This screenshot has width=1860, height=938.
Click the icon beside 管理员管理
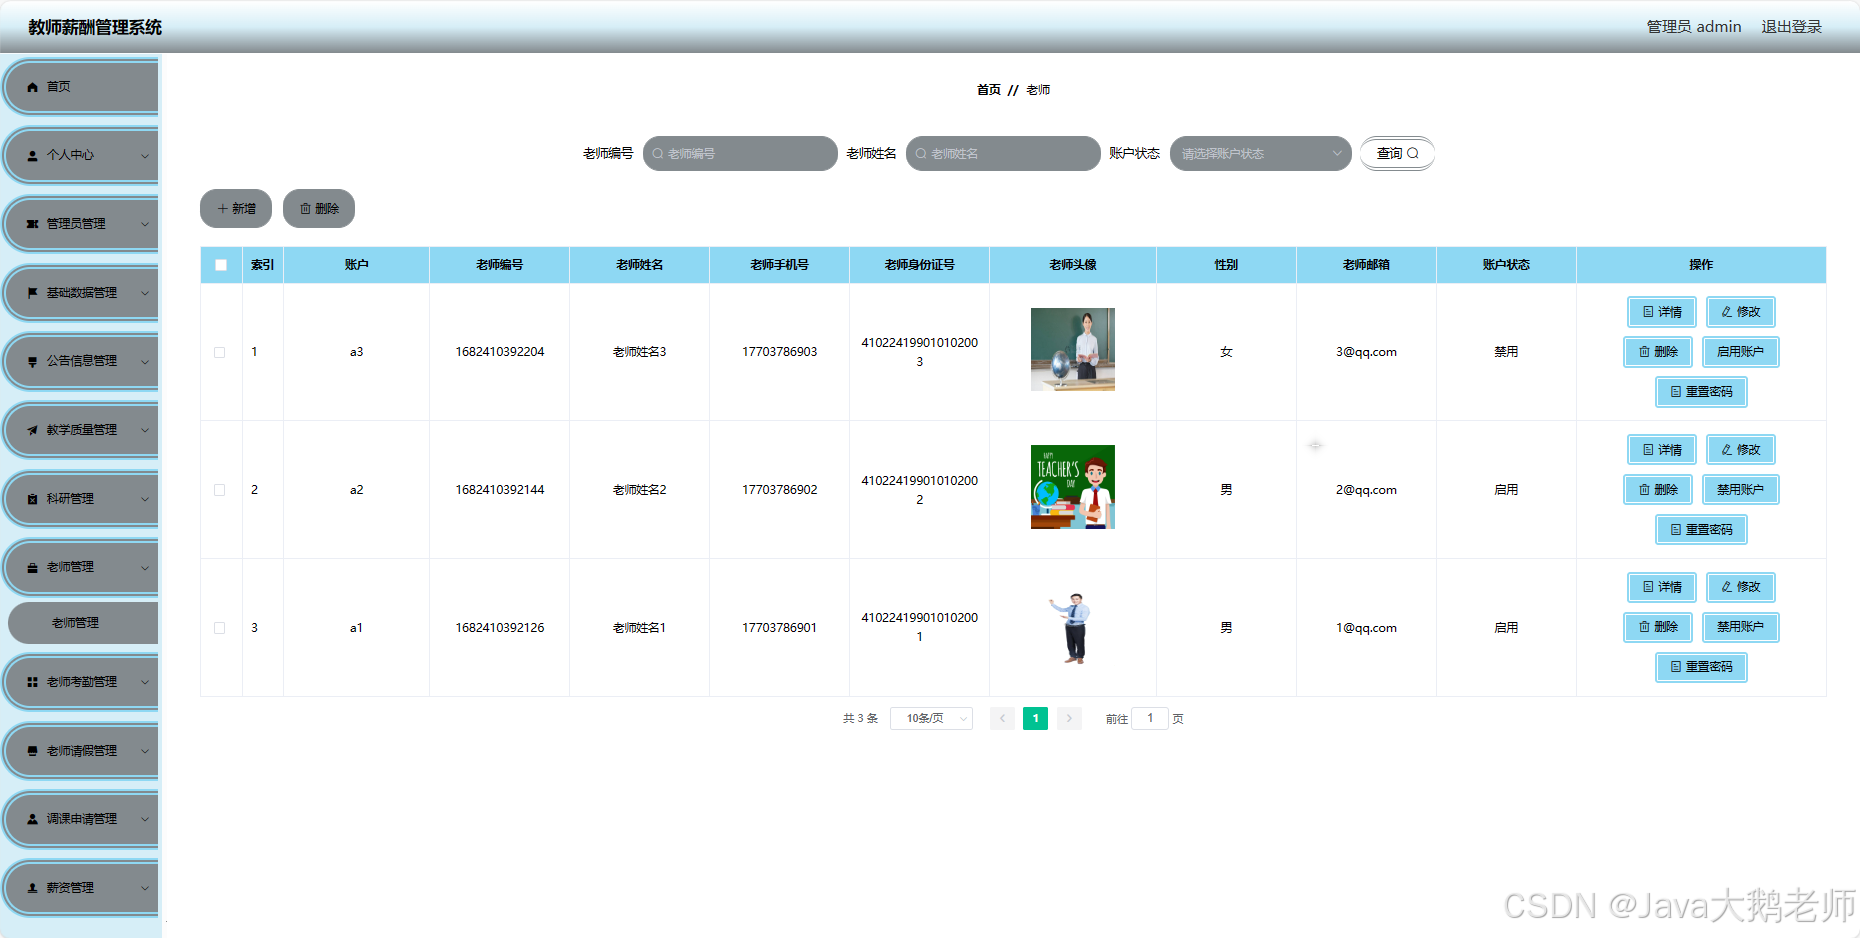(32, 224)
